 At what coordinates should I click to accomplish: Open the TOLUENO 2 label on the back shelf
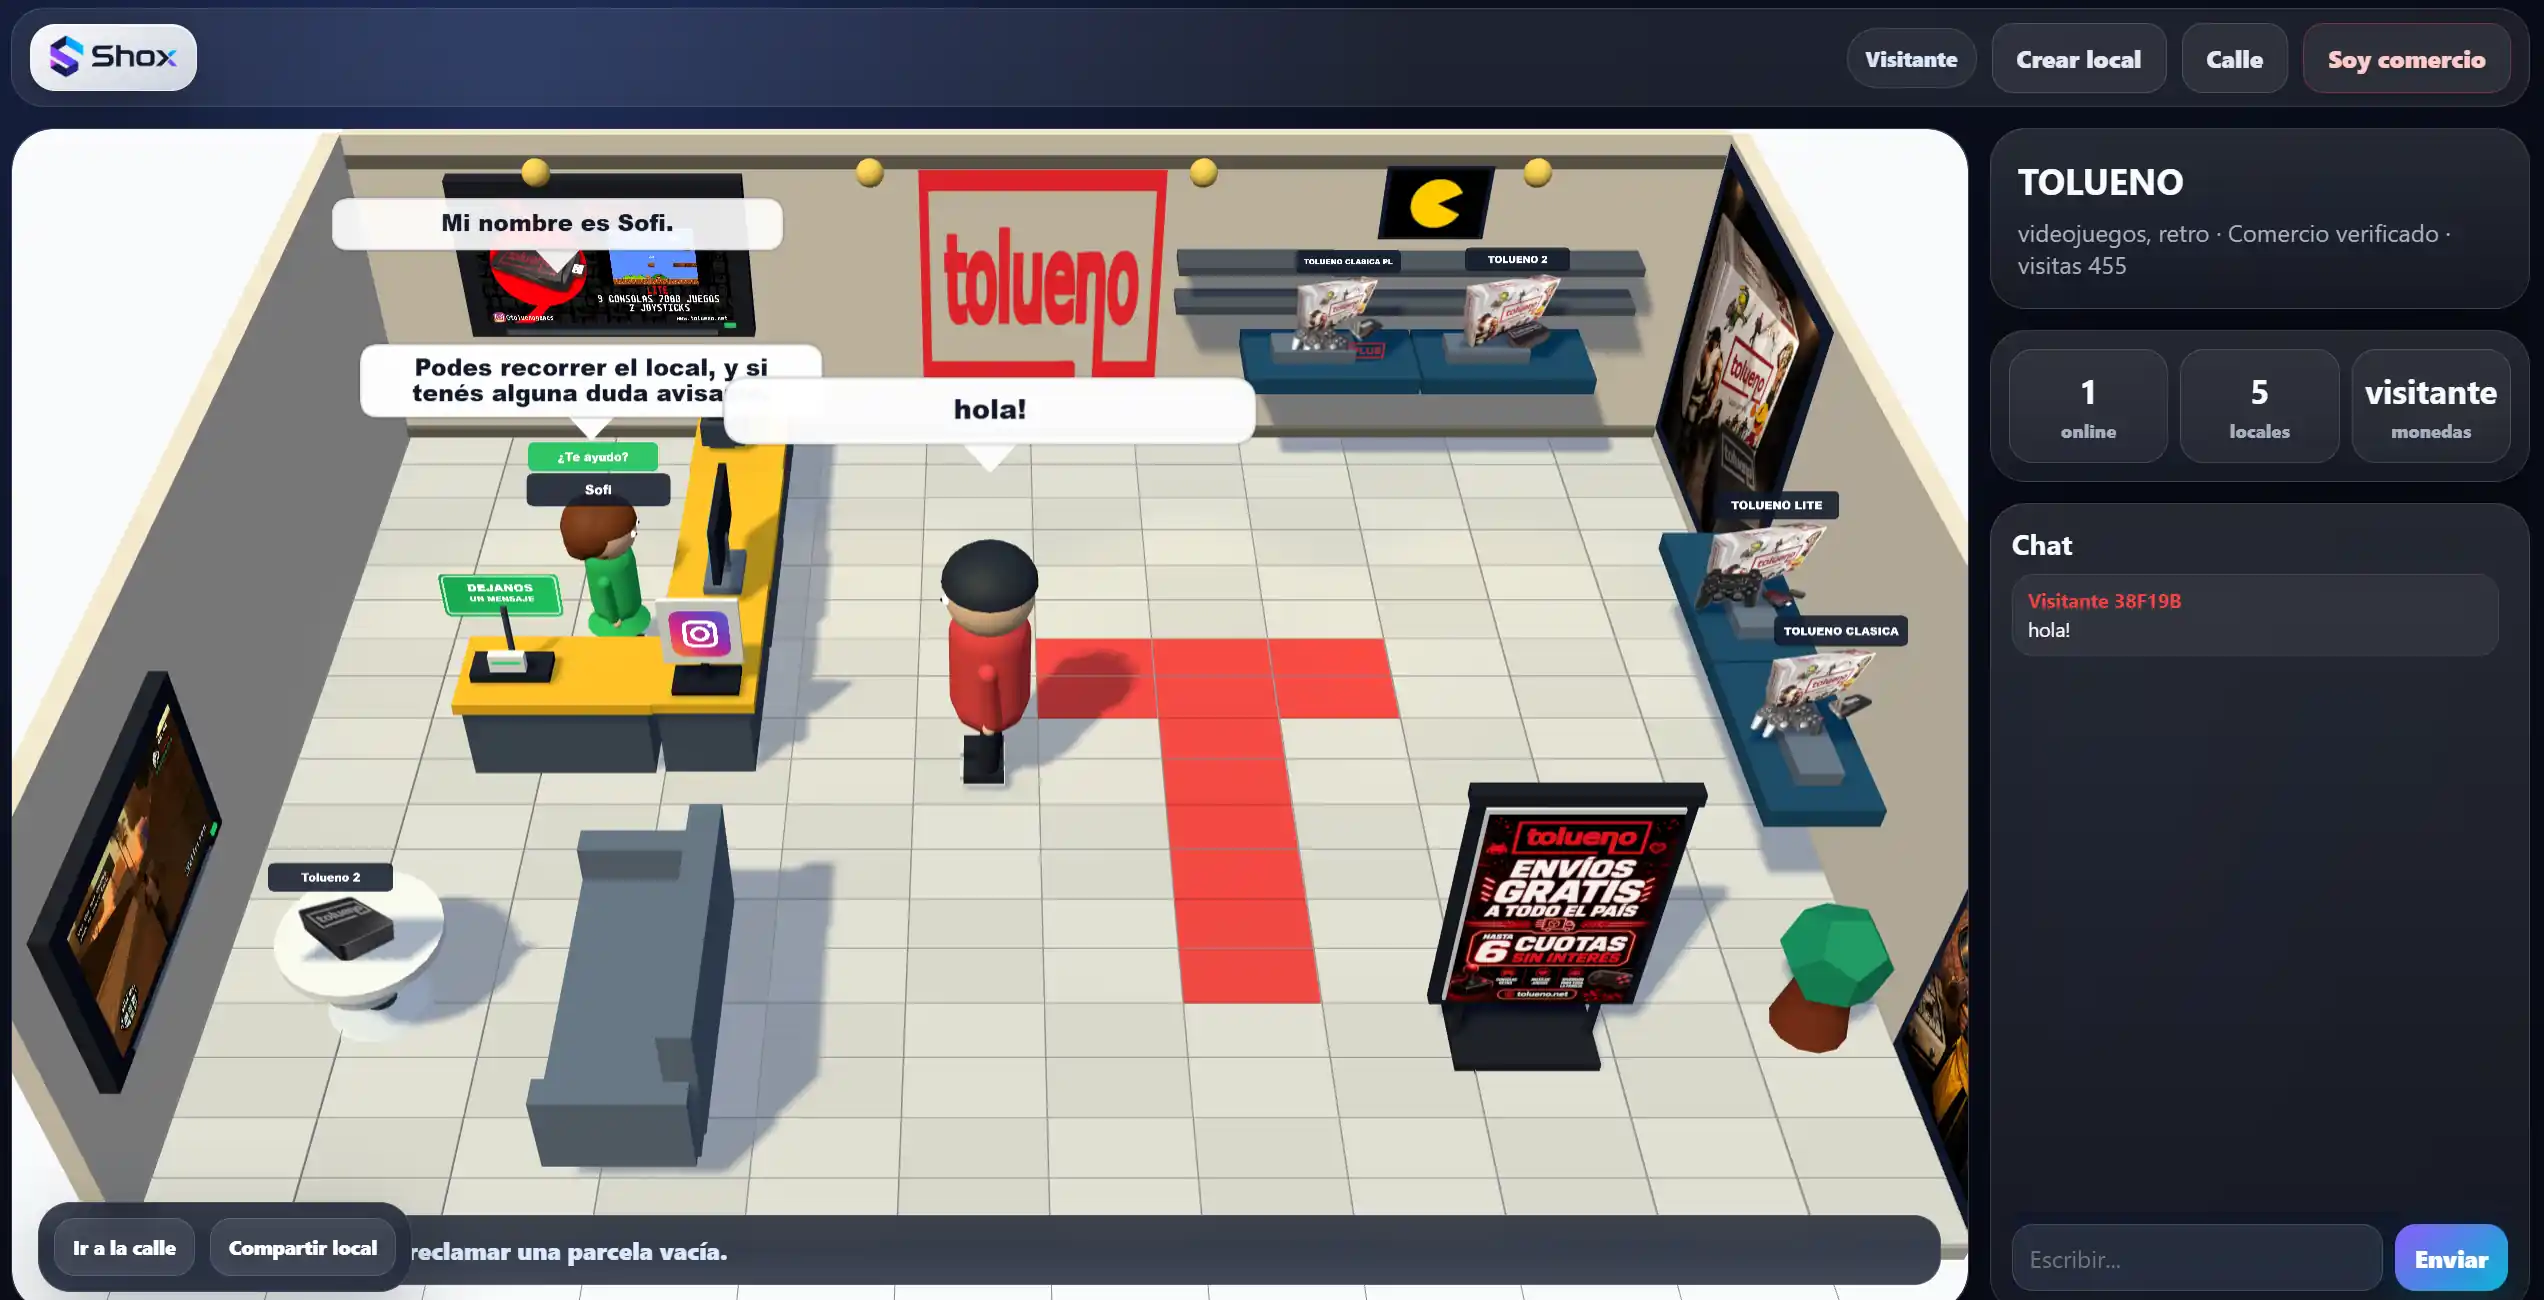pyautogui.click(x=1517, y=259)
